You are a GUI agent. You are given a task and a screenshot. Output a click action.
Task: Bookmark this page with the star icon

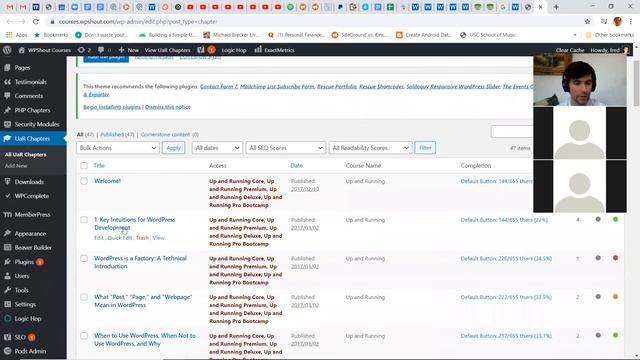coord(587,22)
